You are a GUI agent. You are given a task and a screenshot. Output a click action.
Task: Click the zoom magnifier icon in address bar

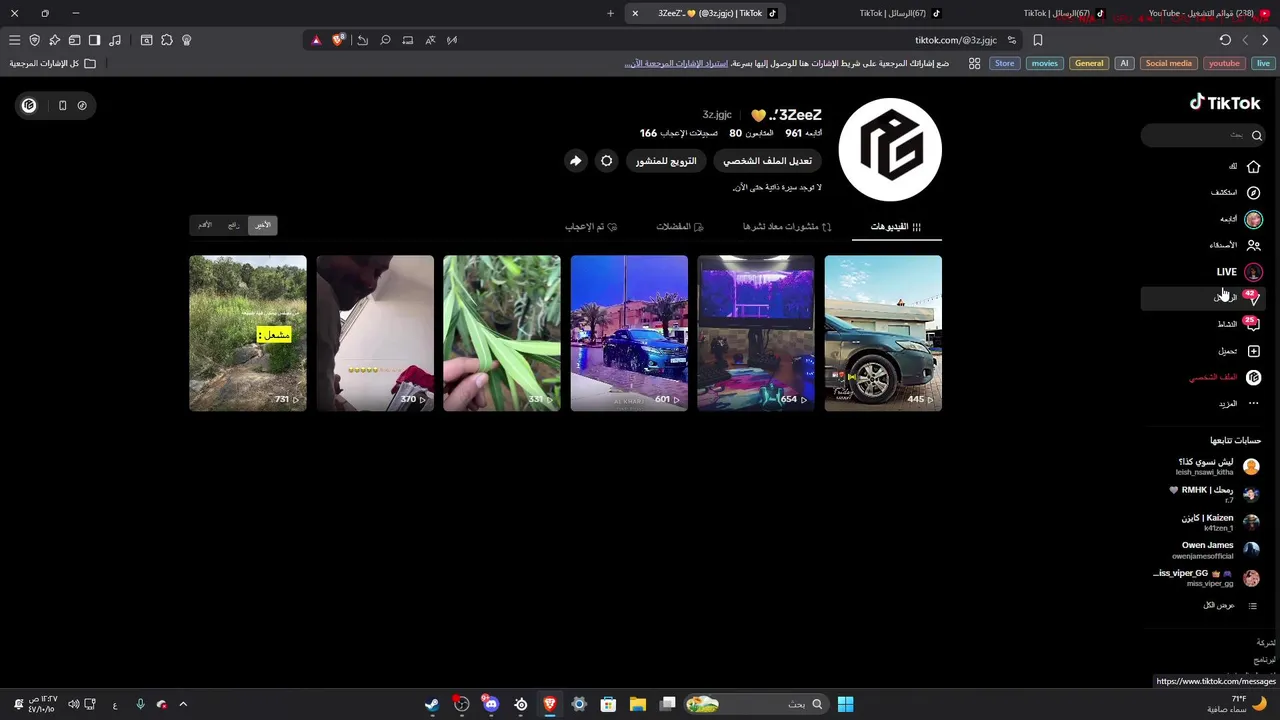pyautogui.click(x=385, y=40)
